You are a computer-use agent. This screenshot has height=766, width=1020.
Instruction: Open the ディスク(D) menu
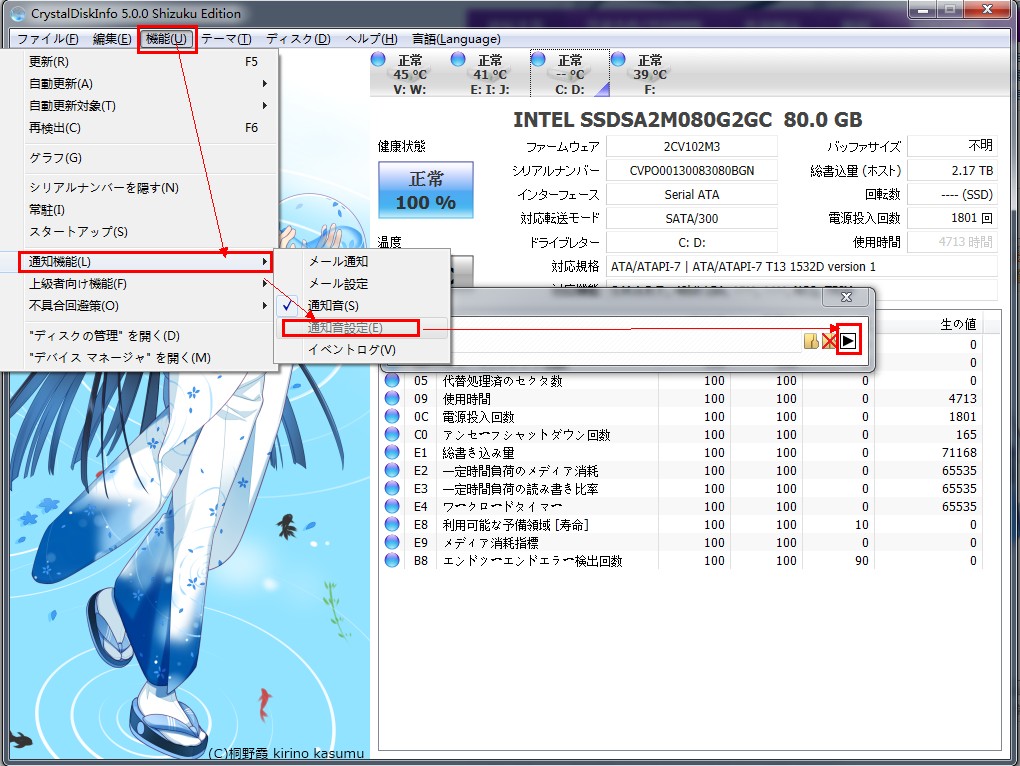pyautogui.click(x=298, y=39)
